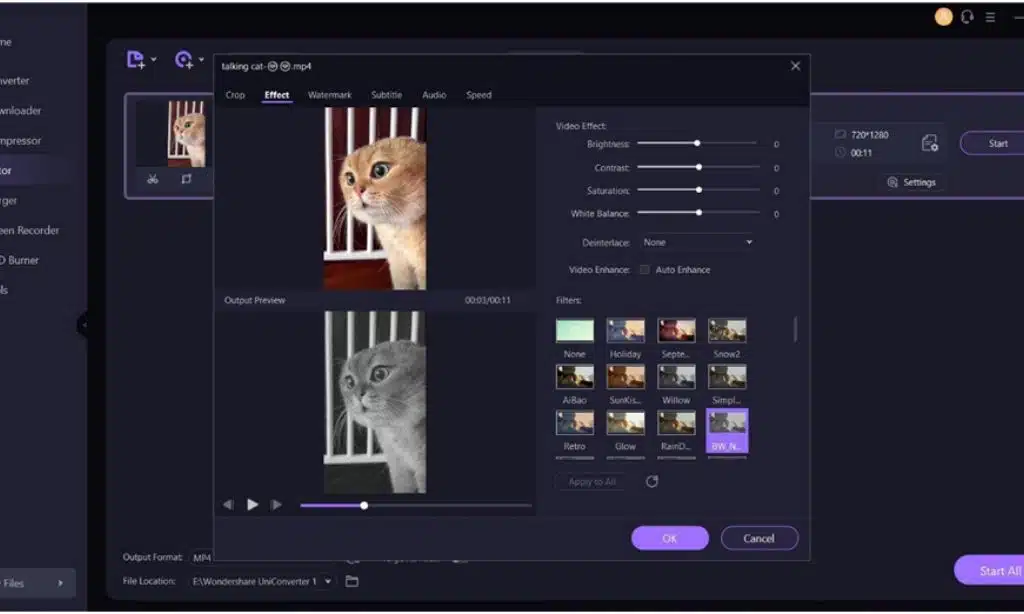Open the Settings option near the Start button
Image resolution: width=1024 pixels, height=614 pixels.
tap(912, 182)
